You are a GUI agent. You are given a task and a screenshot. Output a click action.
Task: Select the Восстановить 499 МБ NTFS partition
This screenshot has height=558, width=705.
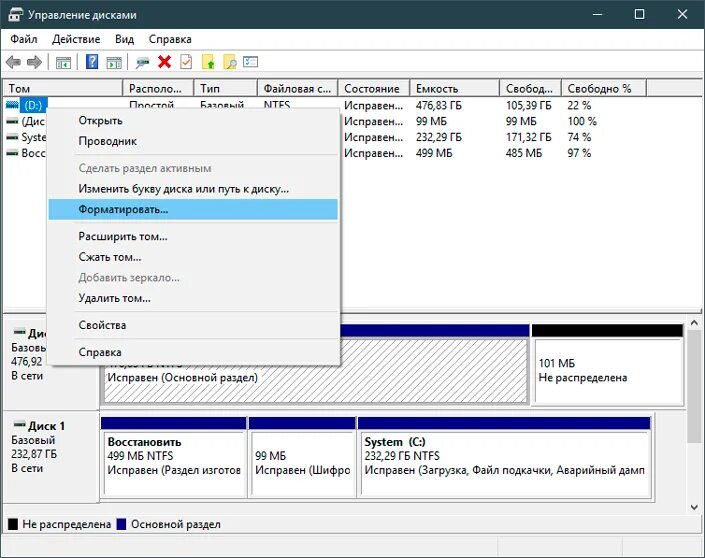pos(174,456)
